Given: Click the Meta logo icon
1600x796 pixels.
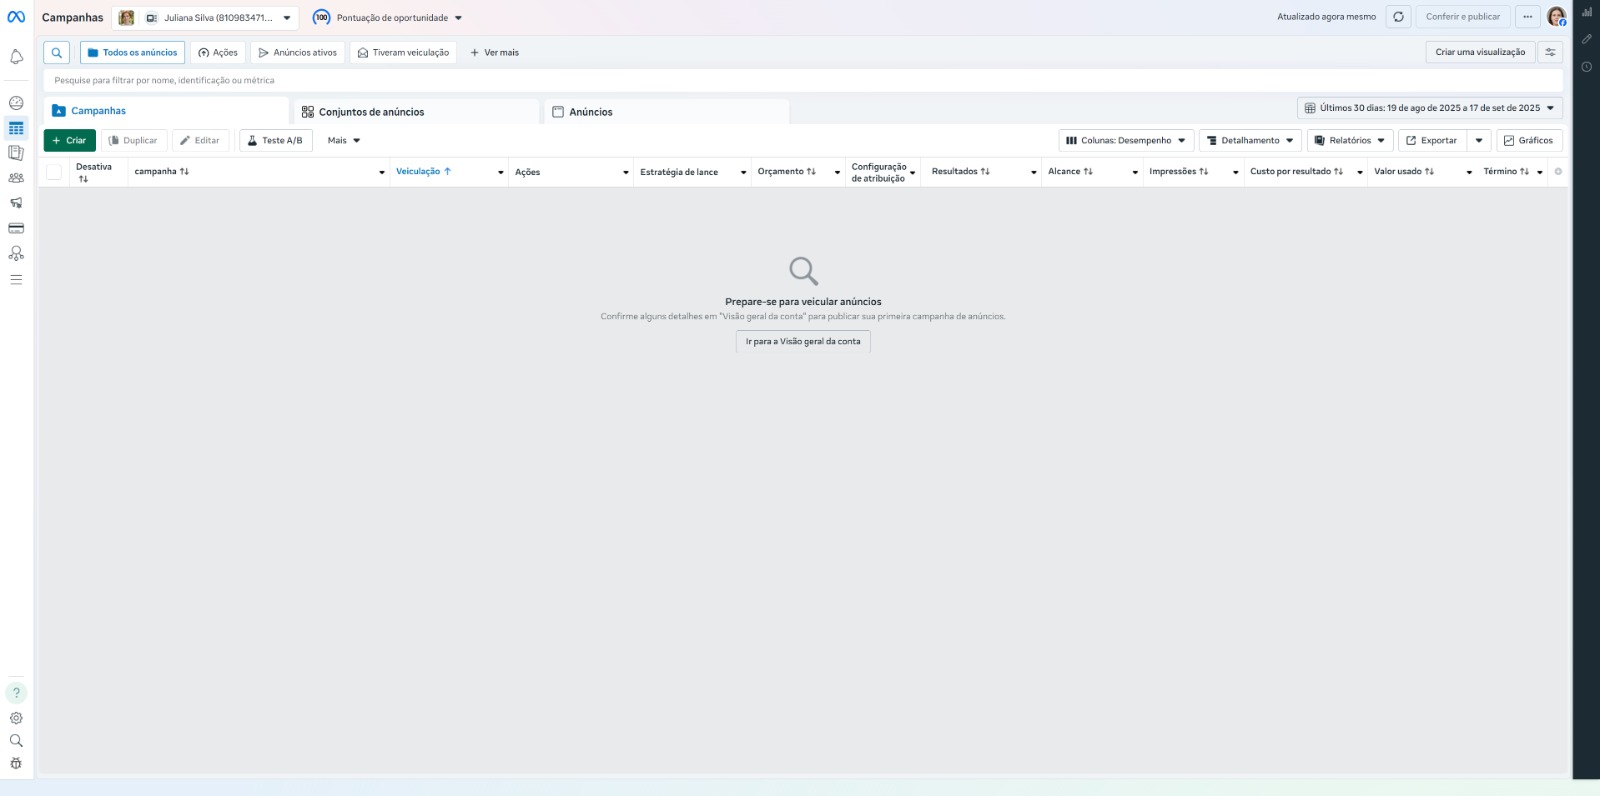Looking at the screenshot, I should (16, 17).
